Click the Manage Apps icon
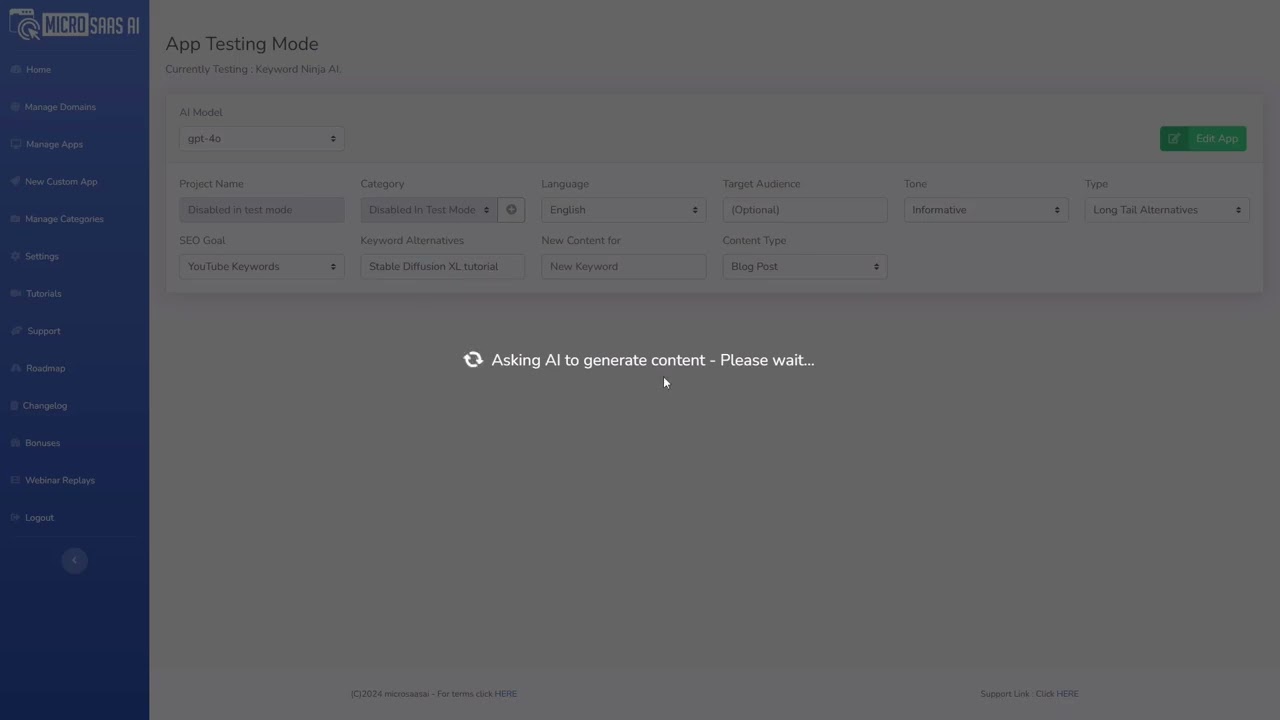The image size is (1280, 720). tap(15, 144)
